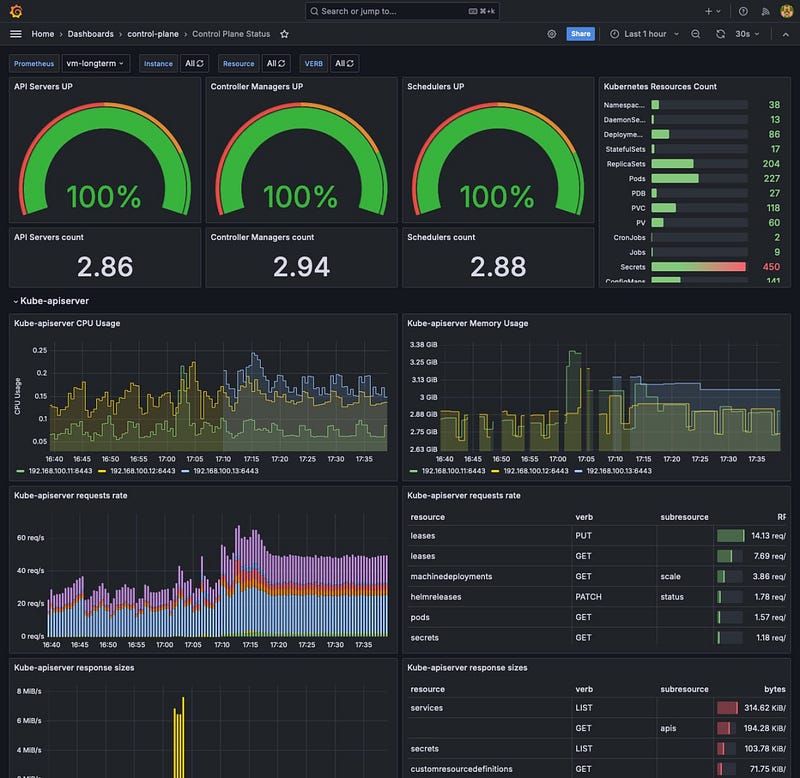800x778 pixels.
Task: Sort response sizes table by subresource column
Action: click(684, 689)
